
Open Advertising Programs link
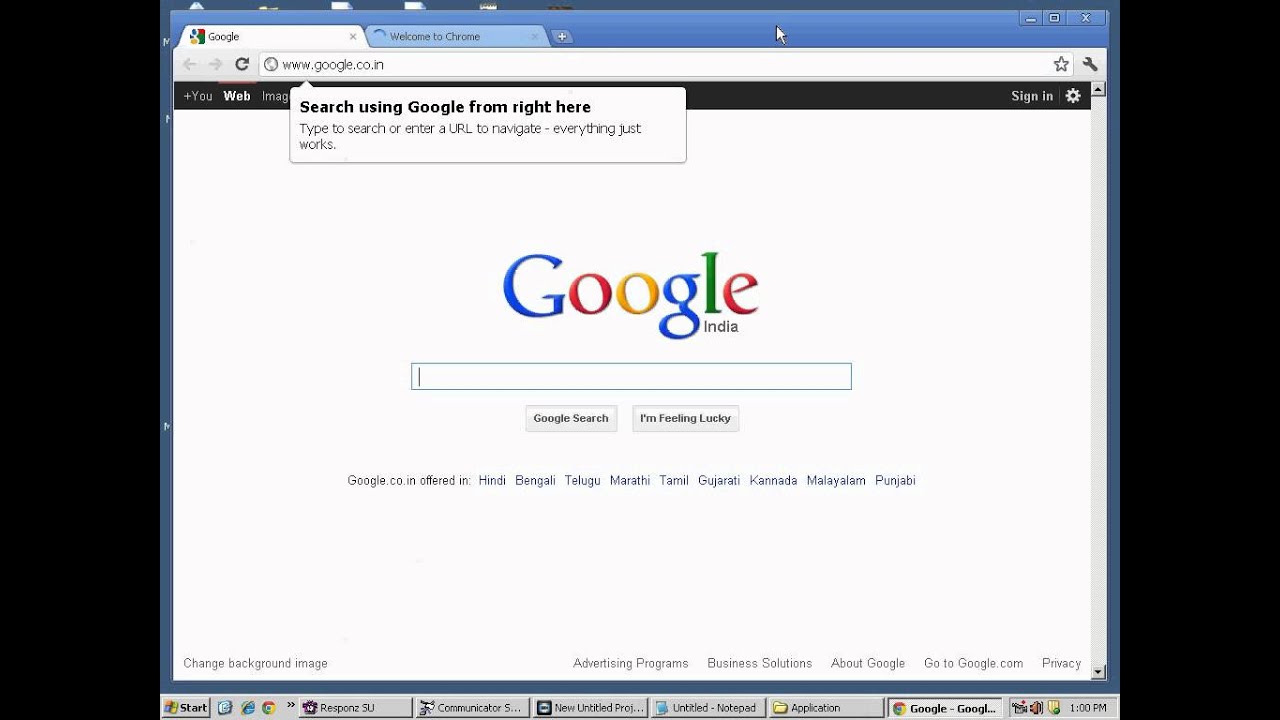click(x=631, y=663)
